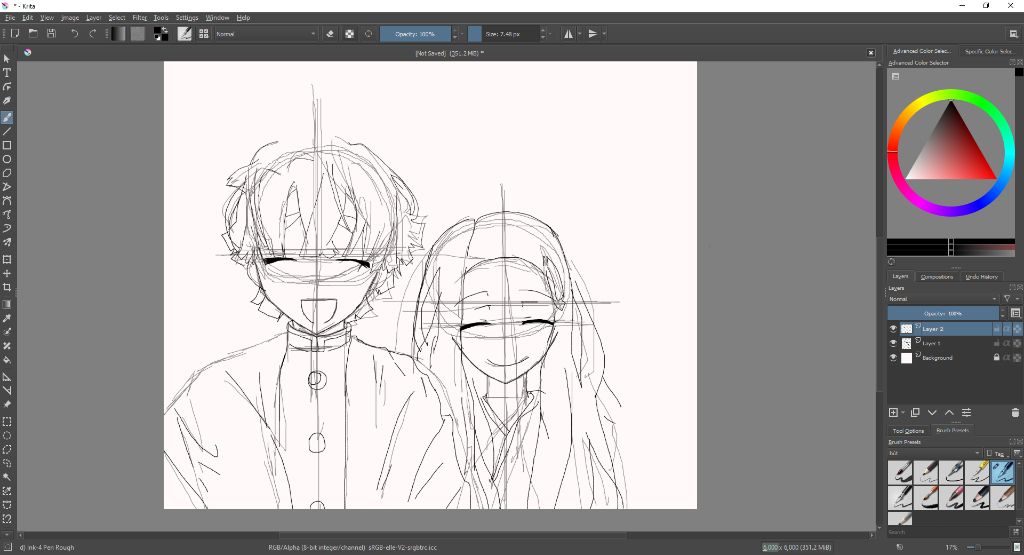Click the Save icon in toolbar
1024x555 pixels.
(x=51, y=33)
